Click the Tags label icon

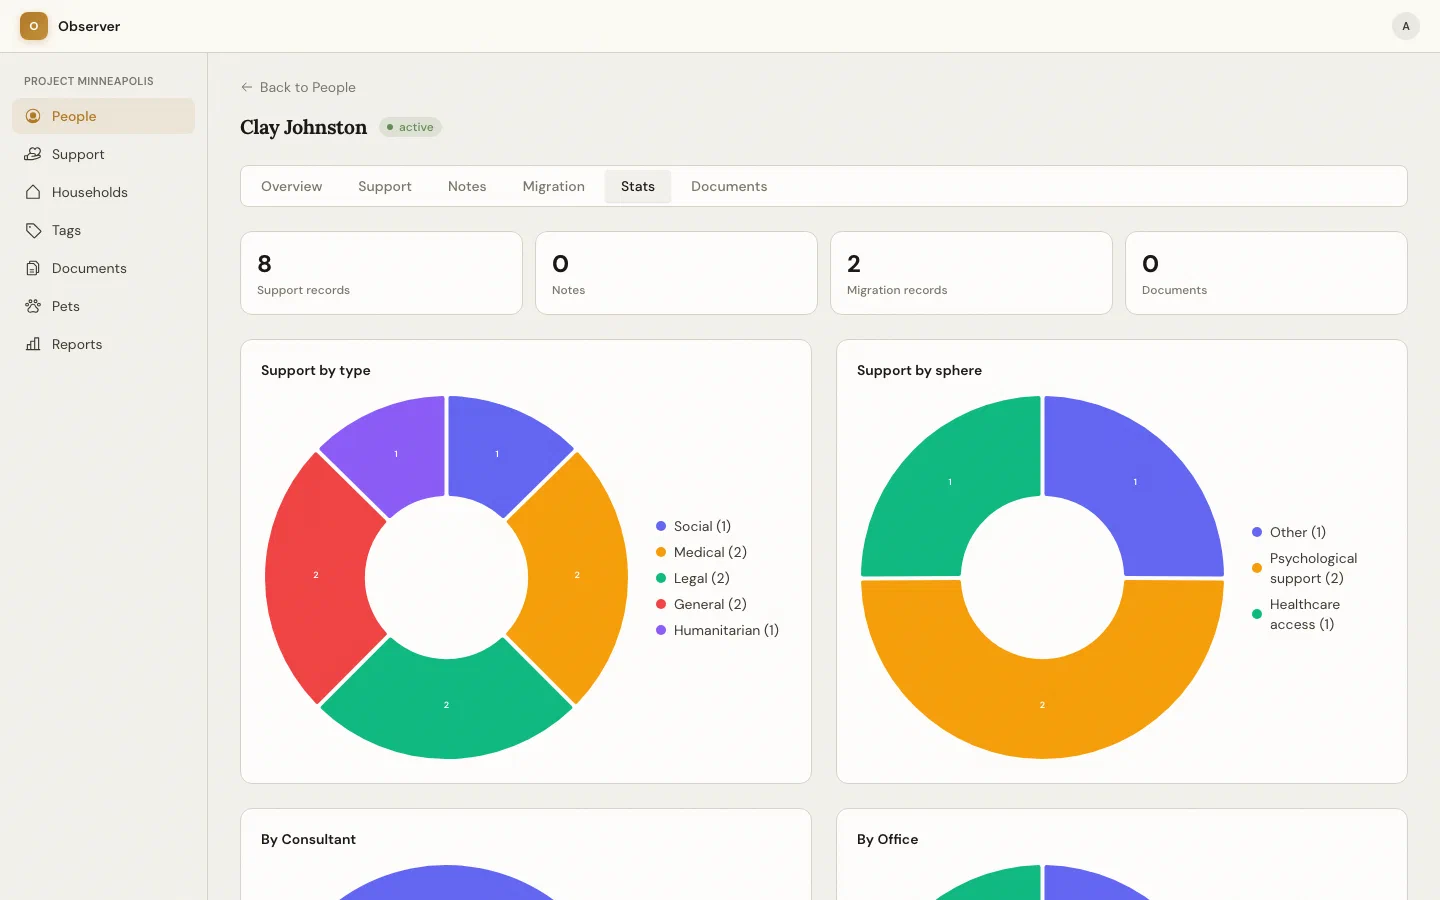coord(33,230)
